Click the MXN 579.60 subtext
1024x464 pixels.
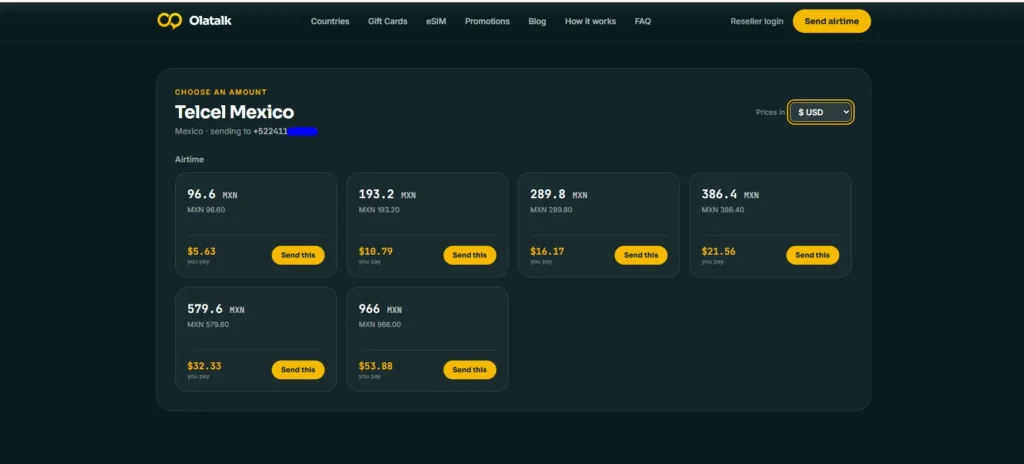(x=208, y=324)
